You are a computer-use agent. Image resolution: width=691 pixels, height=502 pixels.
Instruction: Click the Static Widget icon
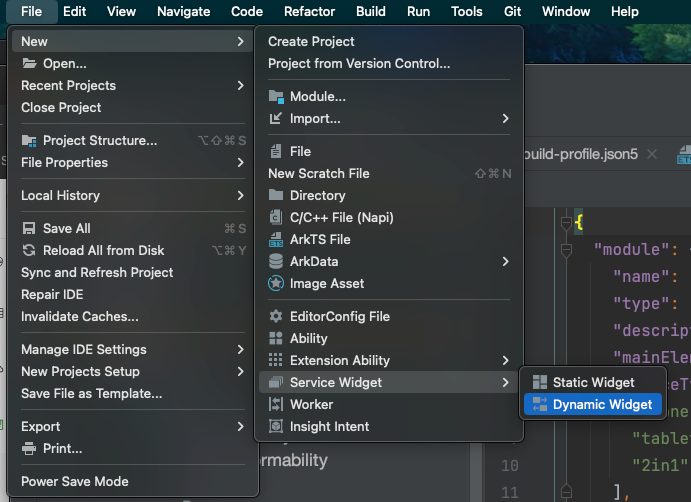coord(540,382)
